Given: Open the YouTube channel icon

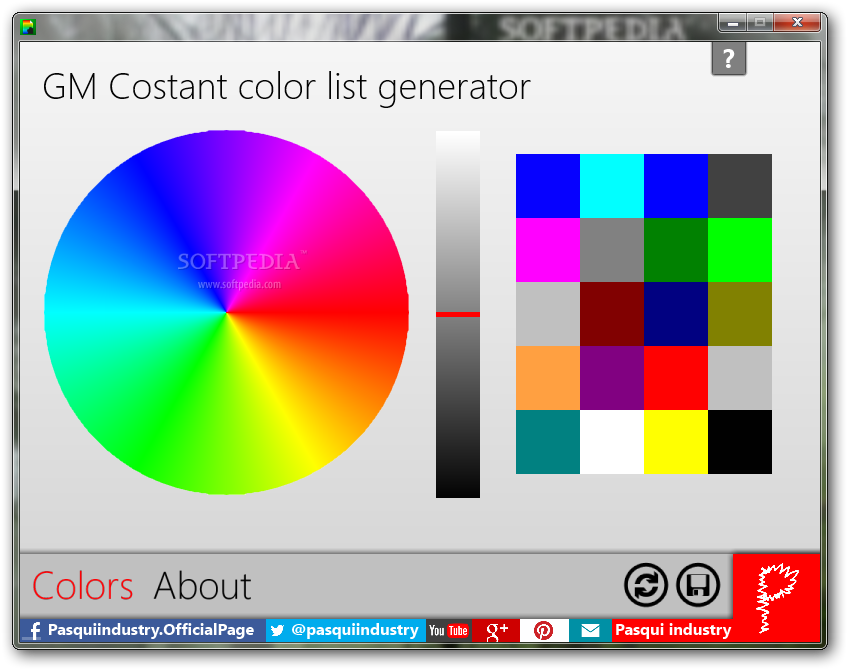Looking at the screenshot, I should (x=448, y=630).
